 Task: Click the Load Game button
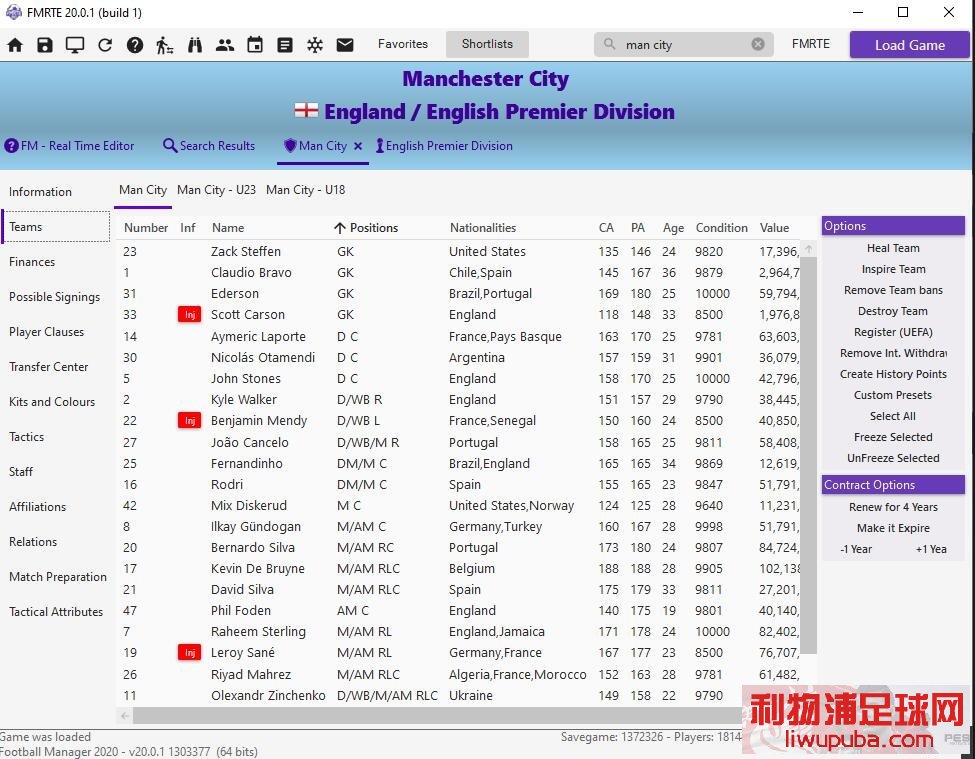[910, 45]
